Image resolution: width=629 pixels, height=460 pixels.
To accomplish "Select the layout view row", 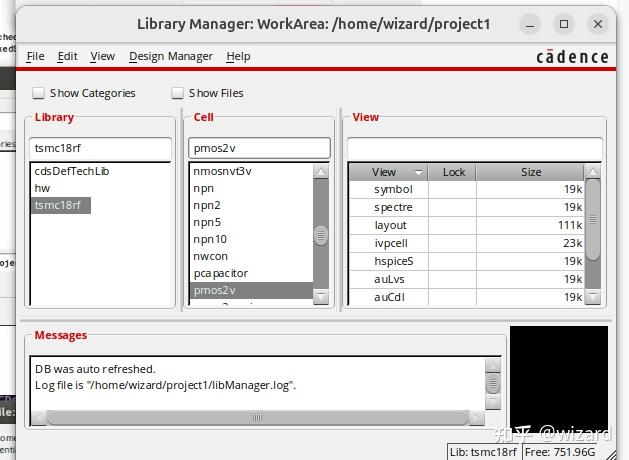I will click(x=467, y=225).
